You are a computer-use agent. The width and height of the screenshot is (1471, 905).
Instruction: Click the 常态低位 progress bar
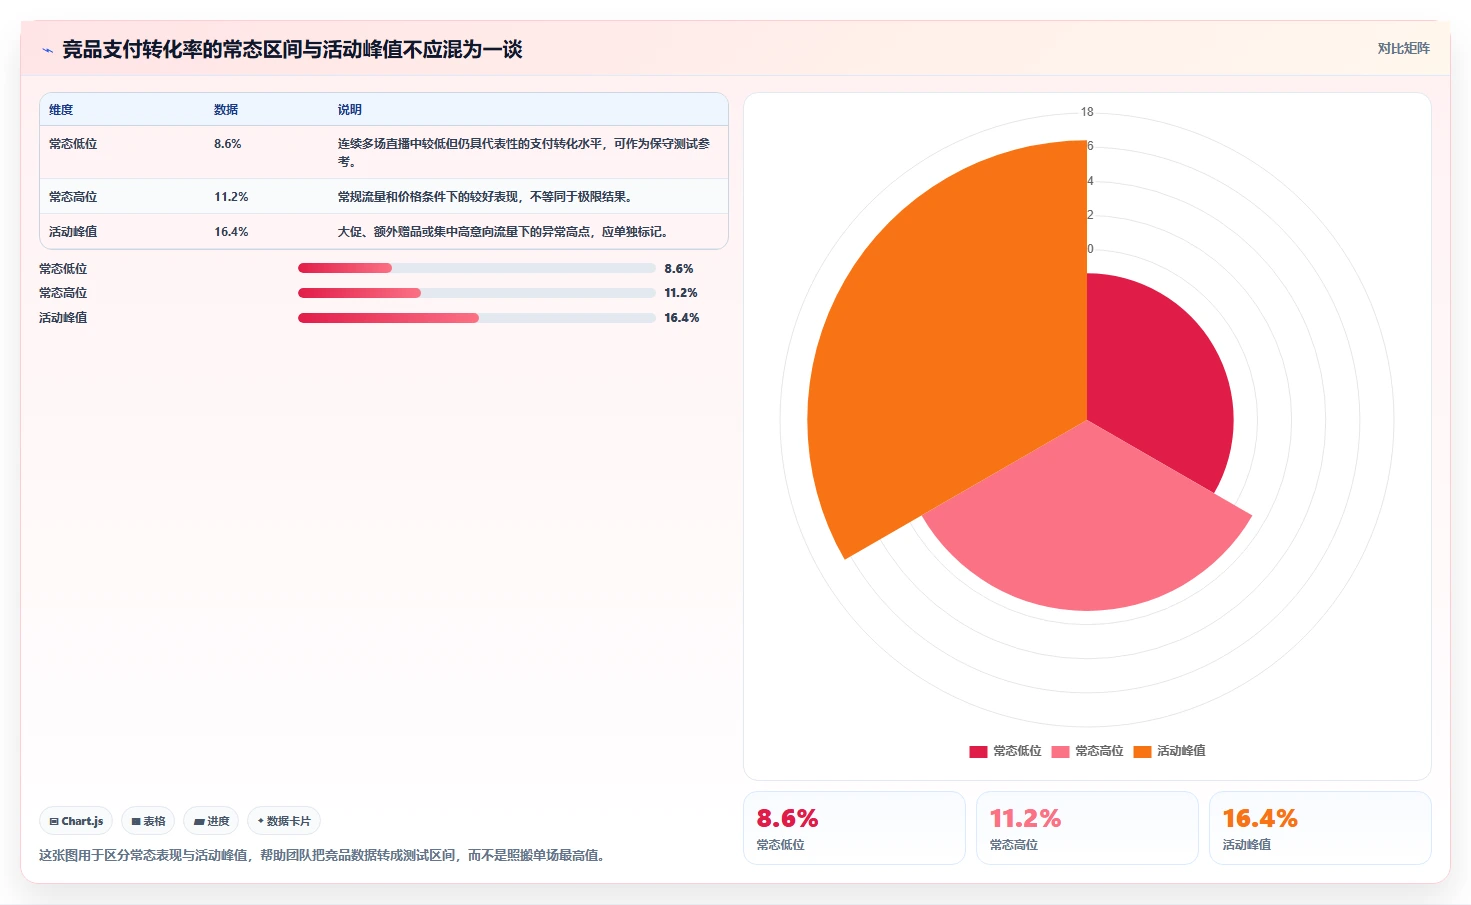476,268
